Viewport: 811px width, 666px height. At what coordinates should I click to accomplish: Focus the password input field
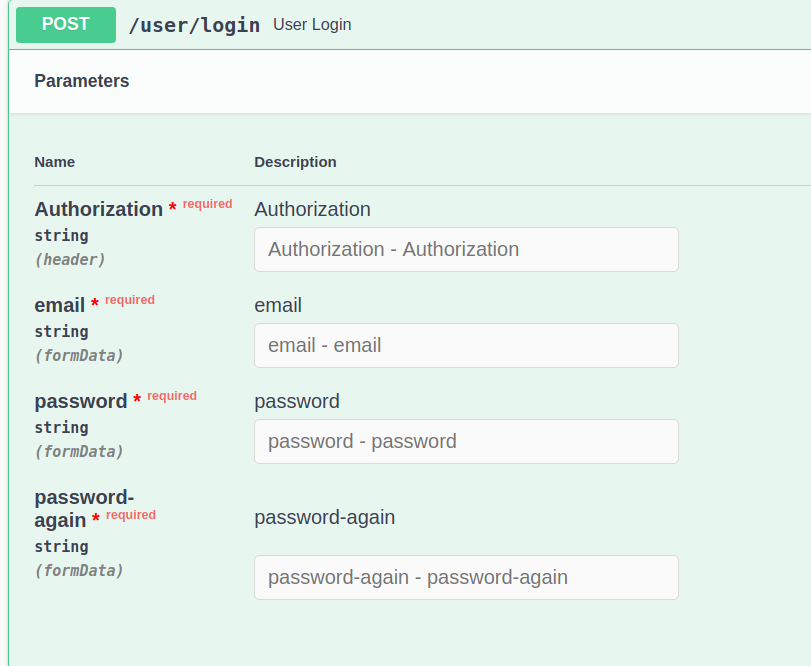466,441
